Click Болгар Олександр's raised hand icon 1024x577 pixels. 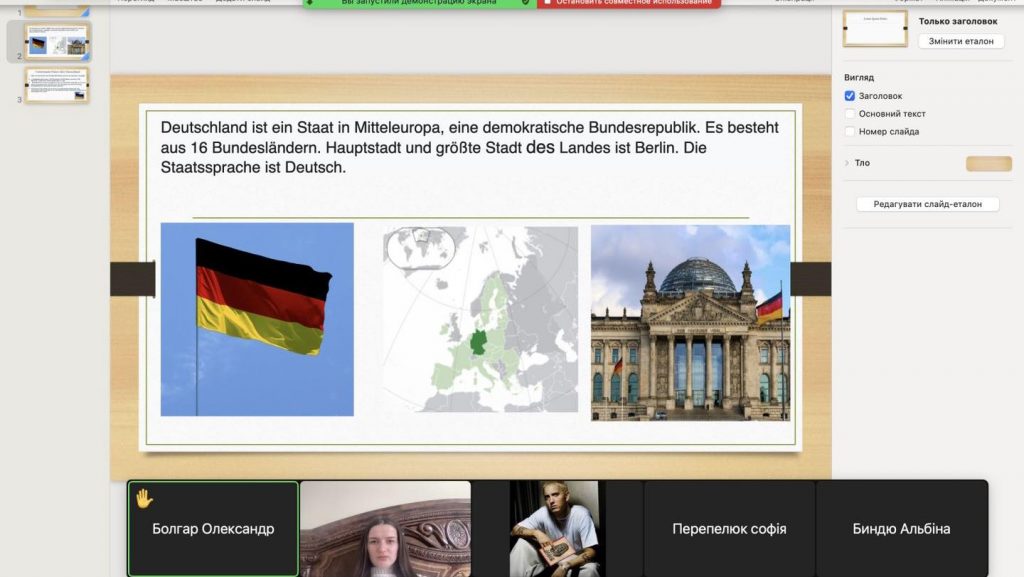pyautogui.click(x=144, y=499)
